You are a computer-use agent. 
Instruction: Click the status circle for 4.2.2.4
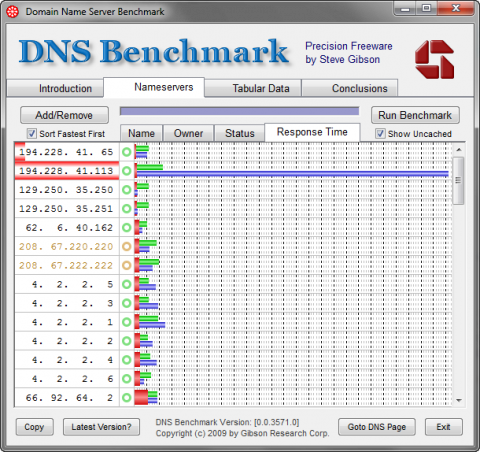coord(127,360)
